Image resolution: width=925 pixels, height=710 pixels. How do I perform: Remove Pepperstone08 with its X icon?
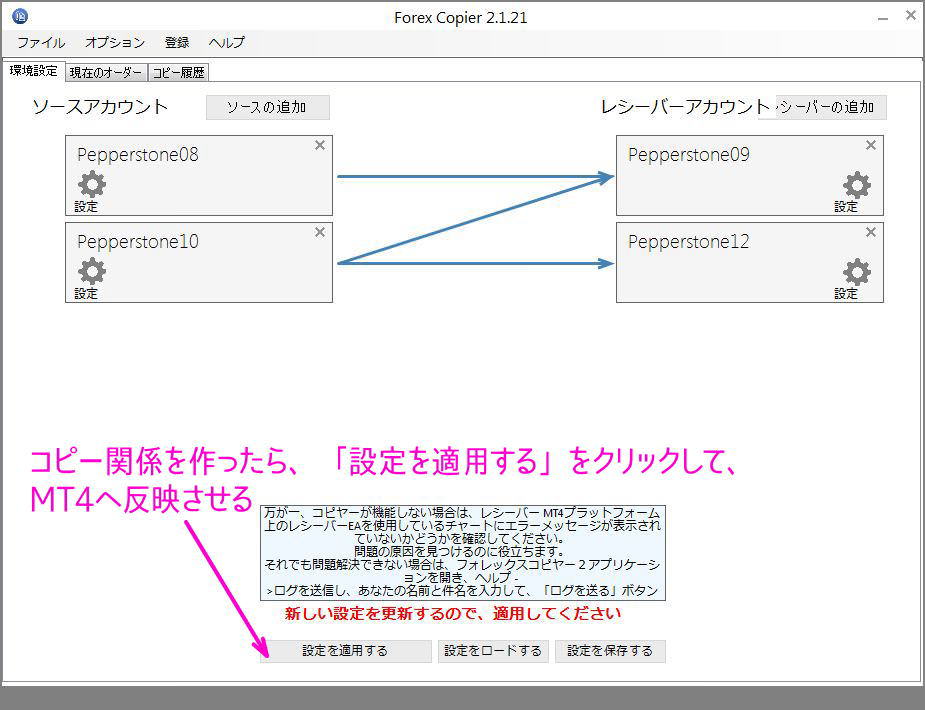pyautogui.click(x=319, y=145)
